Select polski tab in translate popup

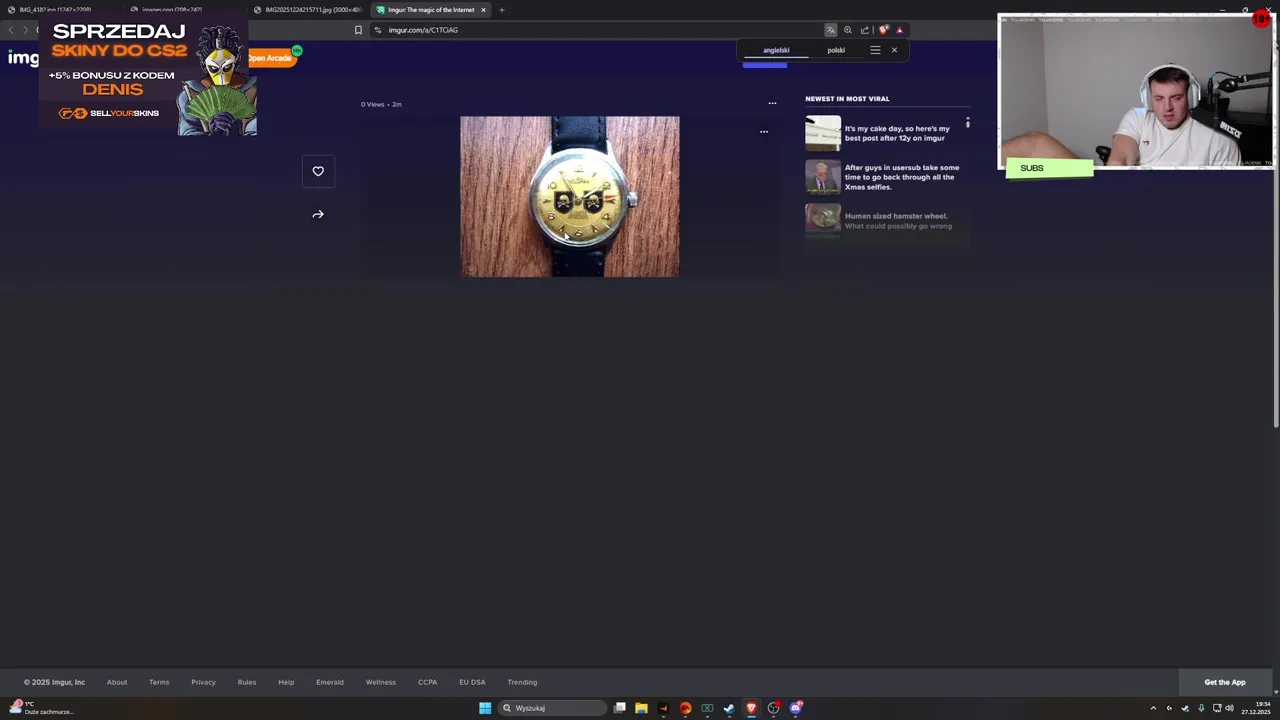point(836,50)
